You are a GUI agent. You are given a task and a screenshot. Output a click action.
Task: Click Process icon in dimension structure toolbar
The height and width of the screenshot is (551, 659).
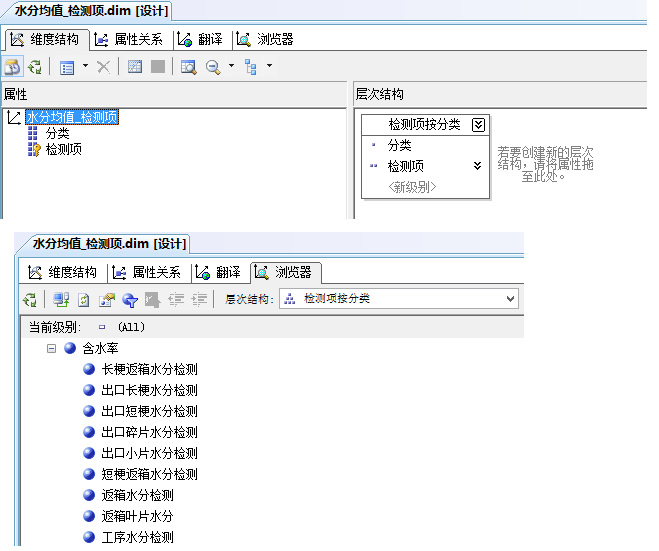tap(35, 66)
